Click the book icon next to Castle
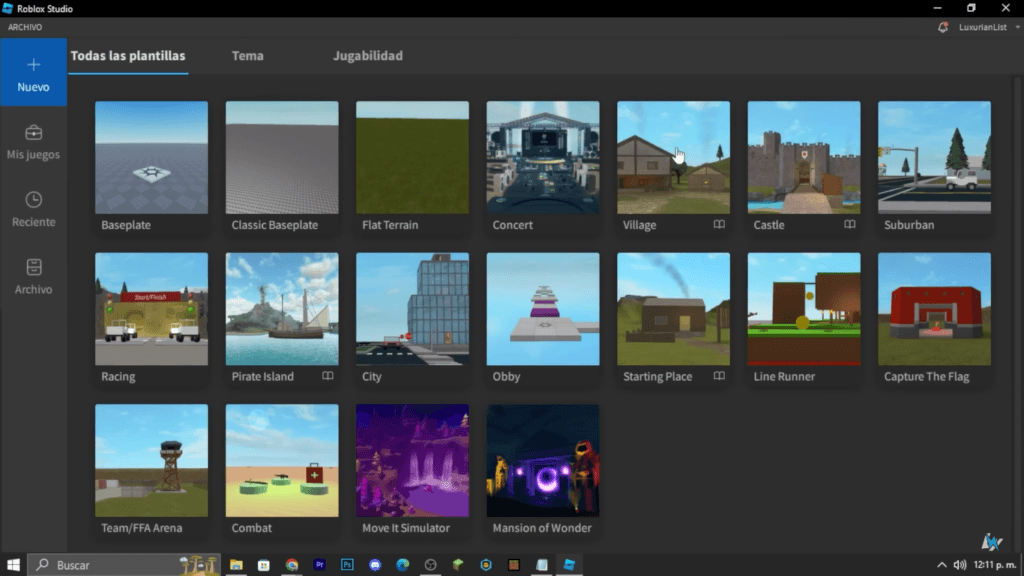Viewport: 1024px width, 576px height. click(x=850, y=224)
